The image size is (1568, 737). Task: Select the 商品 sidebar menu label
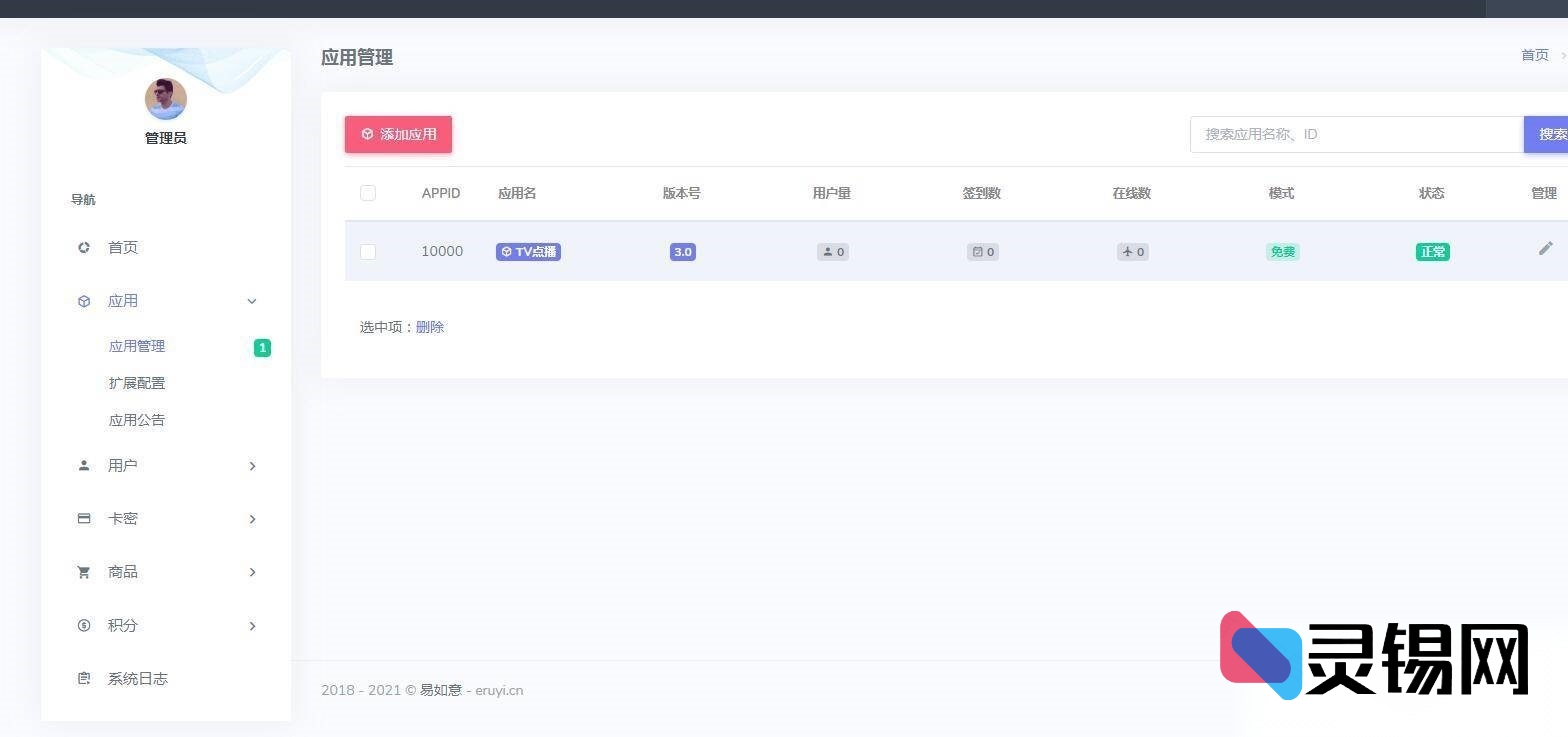tap(123, 572)
